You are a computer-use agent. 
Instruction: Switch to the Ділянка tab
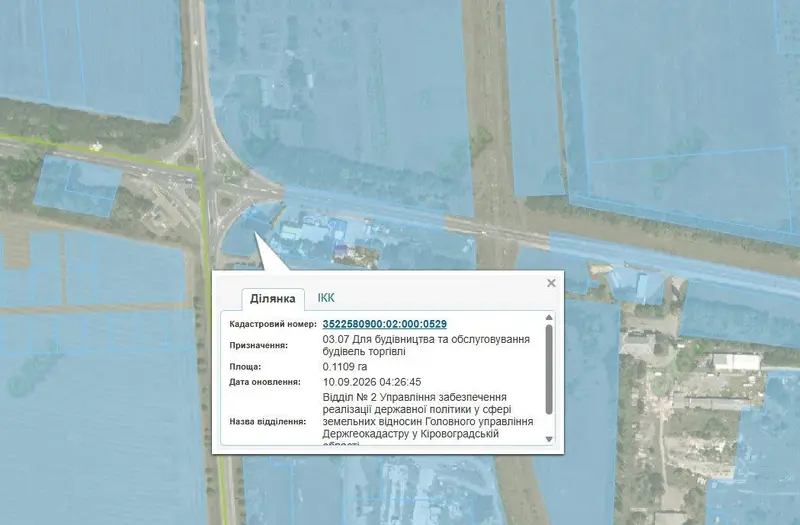pos(272,299)
